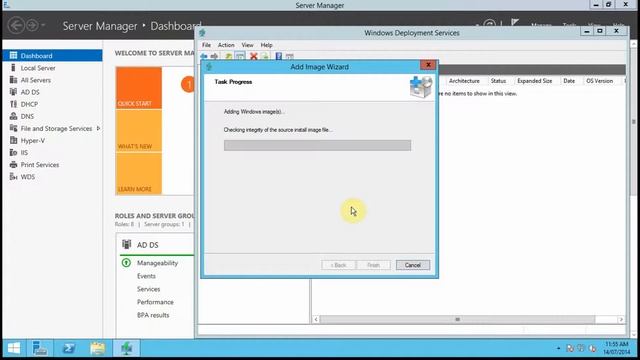Click Status column header
The width and height of the screenshot is (640, 360).
coord(498,81)
